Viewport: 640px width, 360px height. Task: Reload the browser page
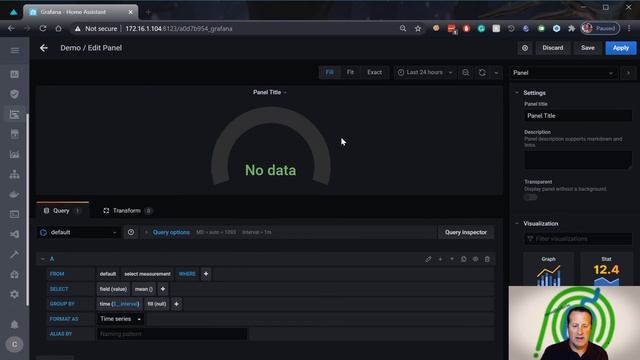43,29
